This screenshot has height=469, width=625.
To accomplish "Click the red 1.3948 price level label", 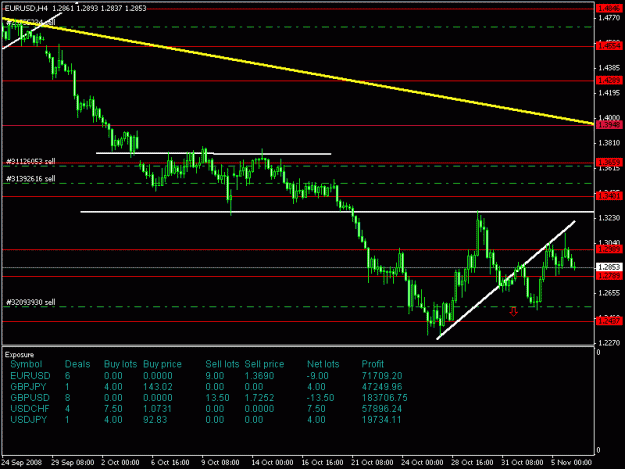I will [x=609, y=125].
